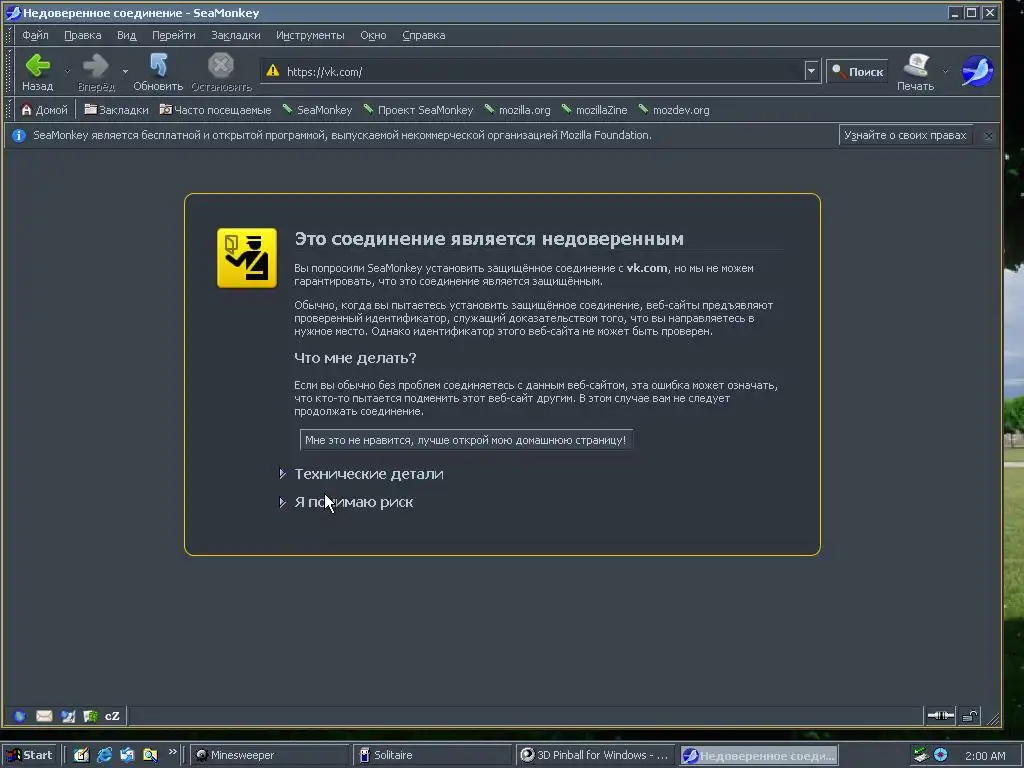Expand the quick launch overflow chevron
Viewport: 1024px width, 768px height.
tap(172, 752)
